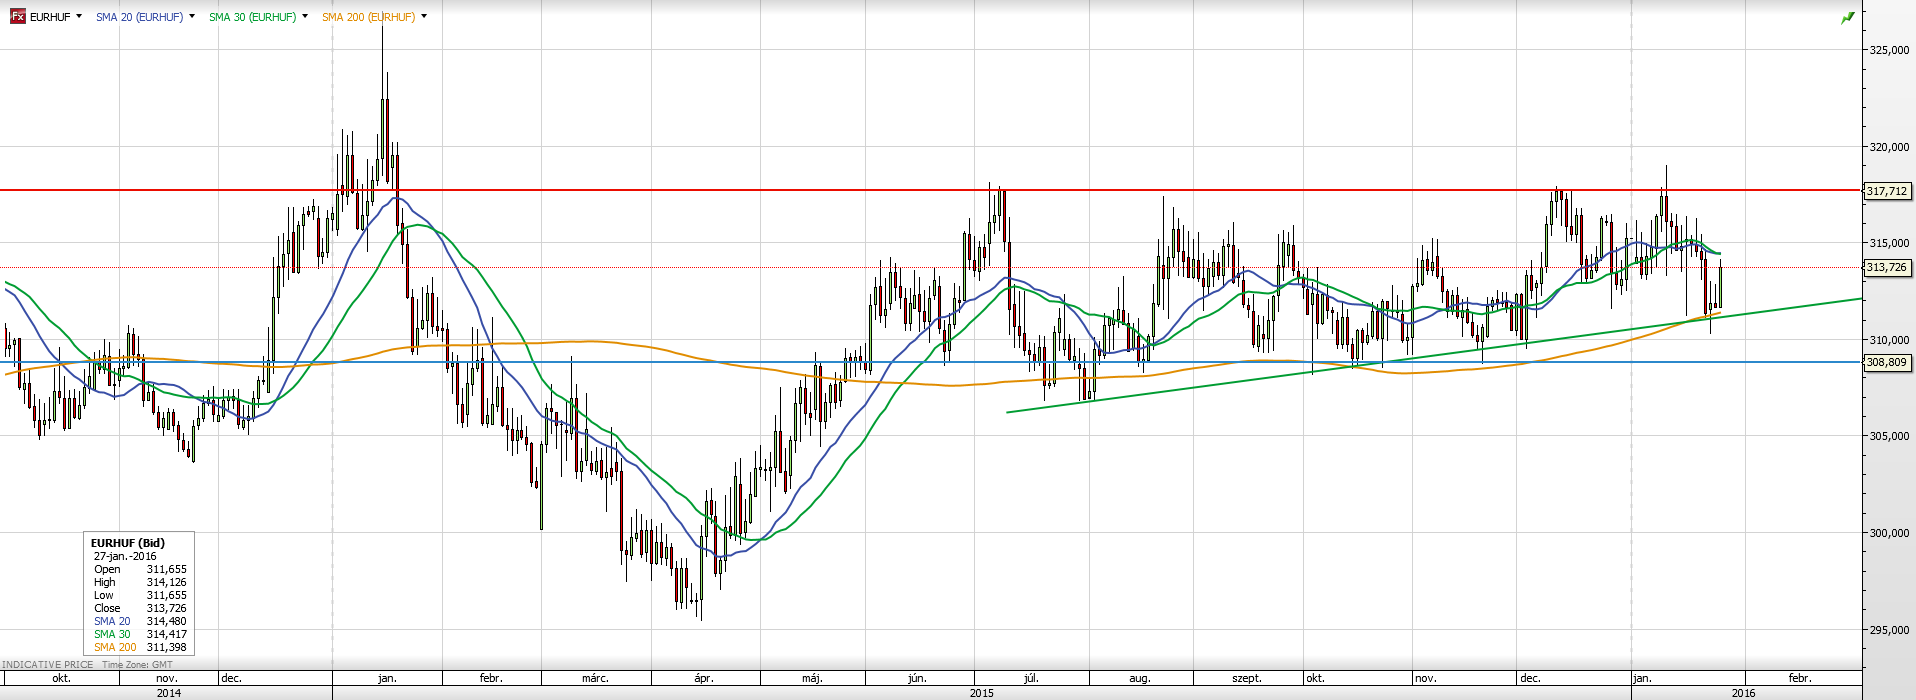Image resolution: width=1916 pixels, height=700 pixels.
Task: Click the green chart arrow icon
Action: point(1848,18)
